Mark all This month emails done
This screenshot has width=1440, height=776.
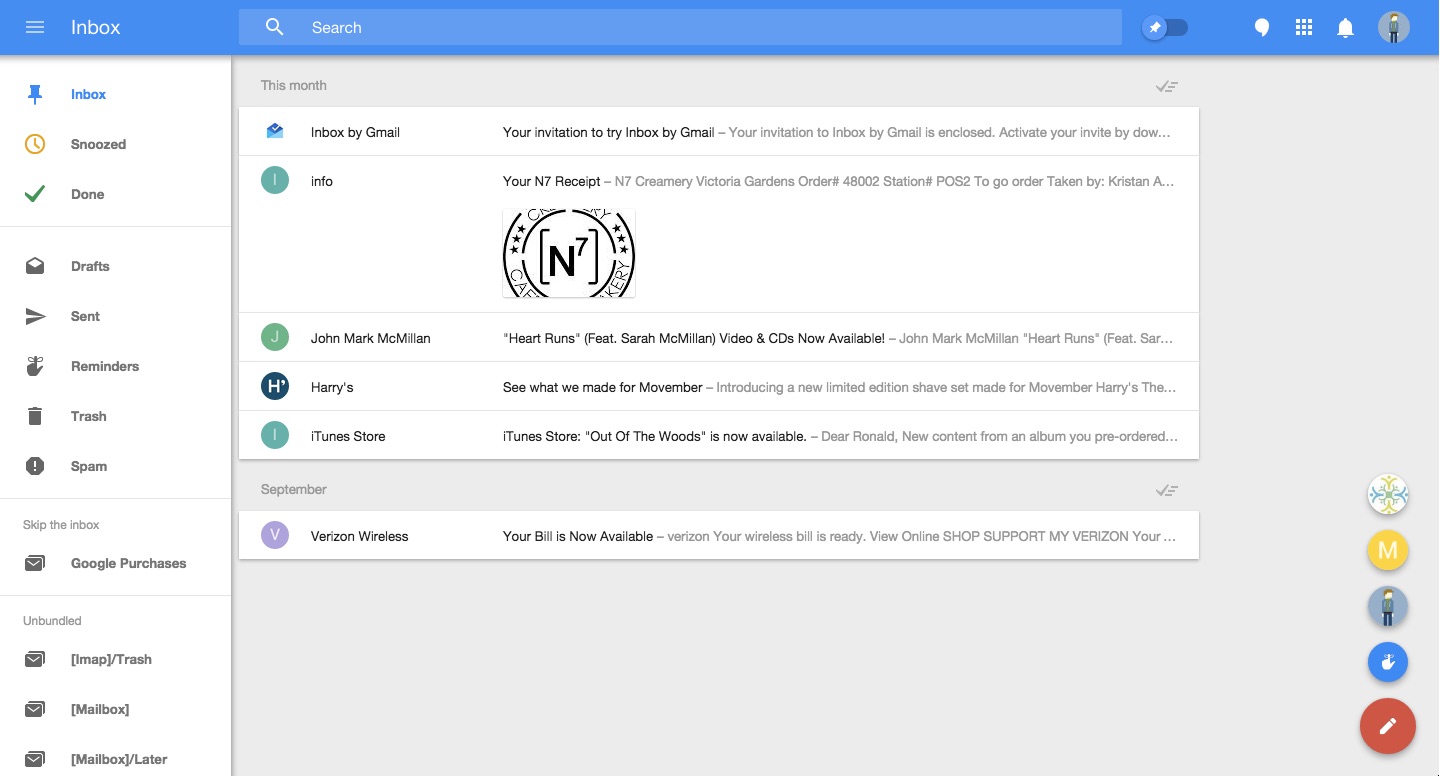coord(1166,86)
